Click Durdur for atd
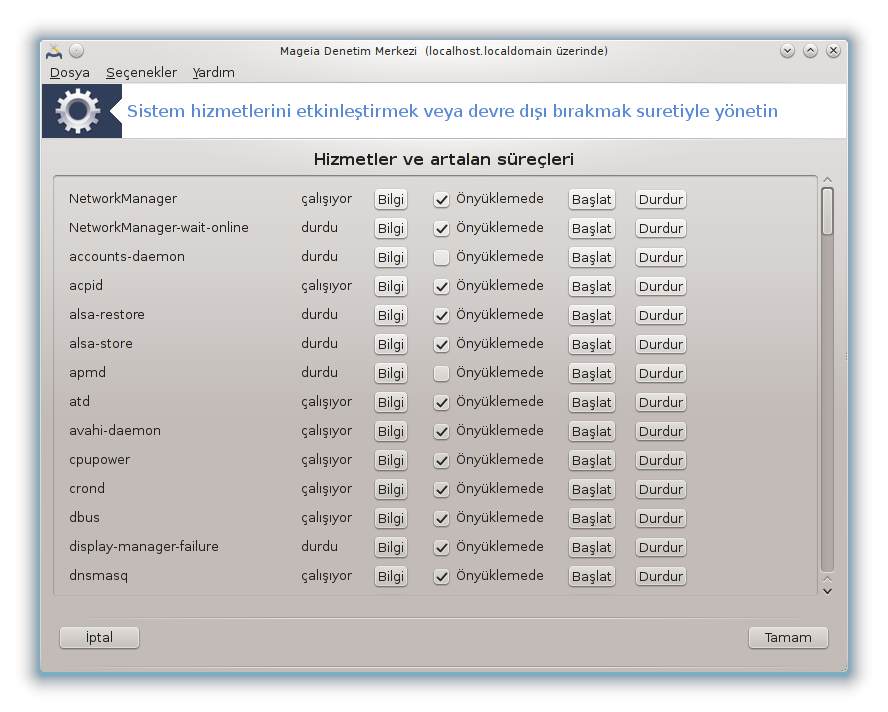The image size is (888, 712). click(x=661, y=402)
